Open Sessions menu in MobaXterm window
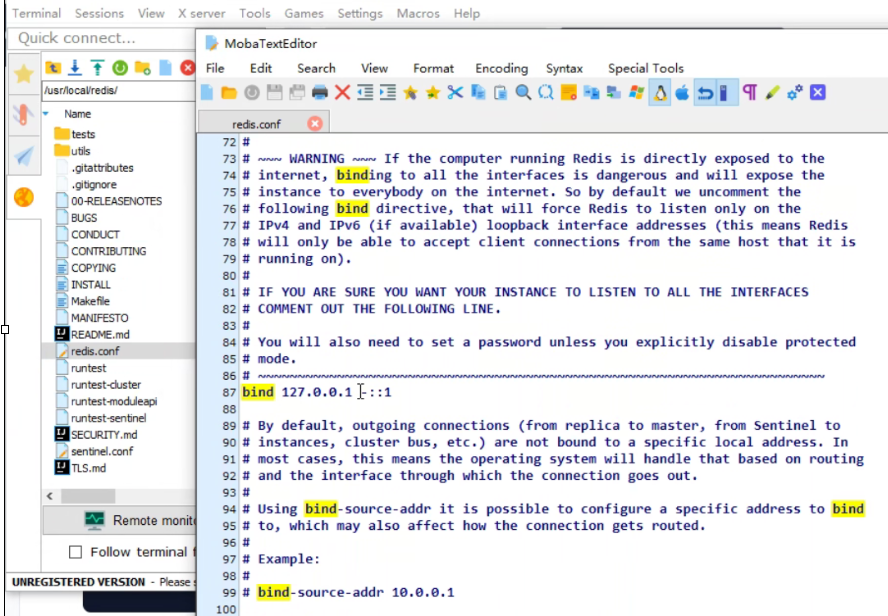Image resolution: width=888 pixels, height=616 pixels. pos(99,14)
